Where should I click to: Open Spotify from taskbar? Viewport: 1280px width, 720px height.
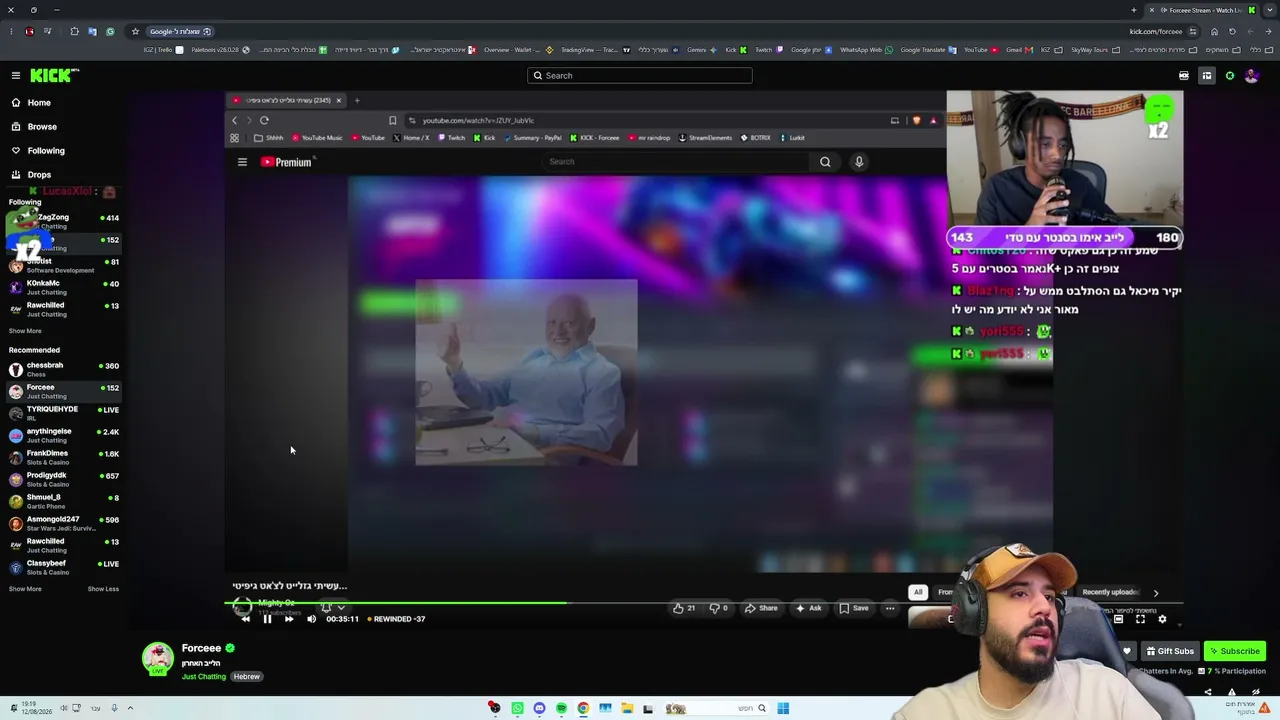[x=561, y=709]
